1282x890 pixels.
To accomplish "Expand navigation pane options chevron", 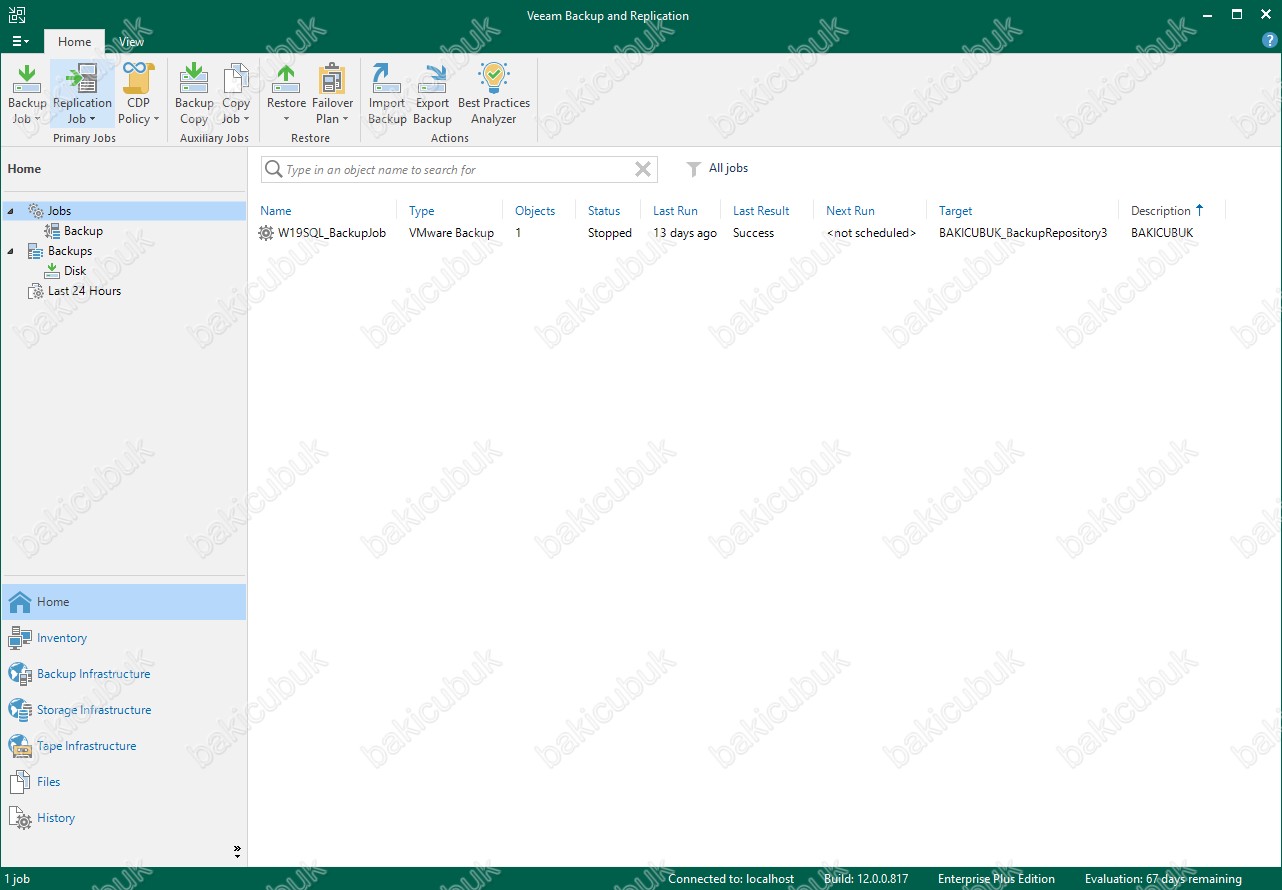I will point(237,852).
